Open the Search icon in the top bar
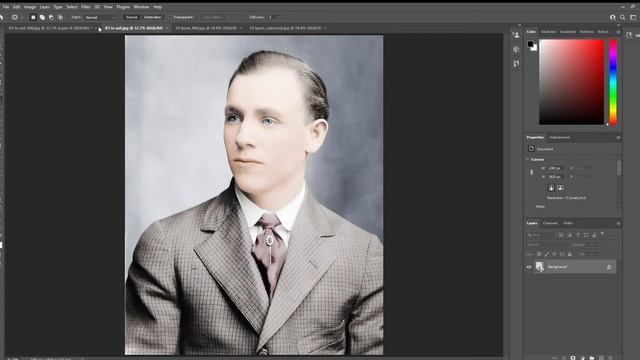 pos(622,18)
